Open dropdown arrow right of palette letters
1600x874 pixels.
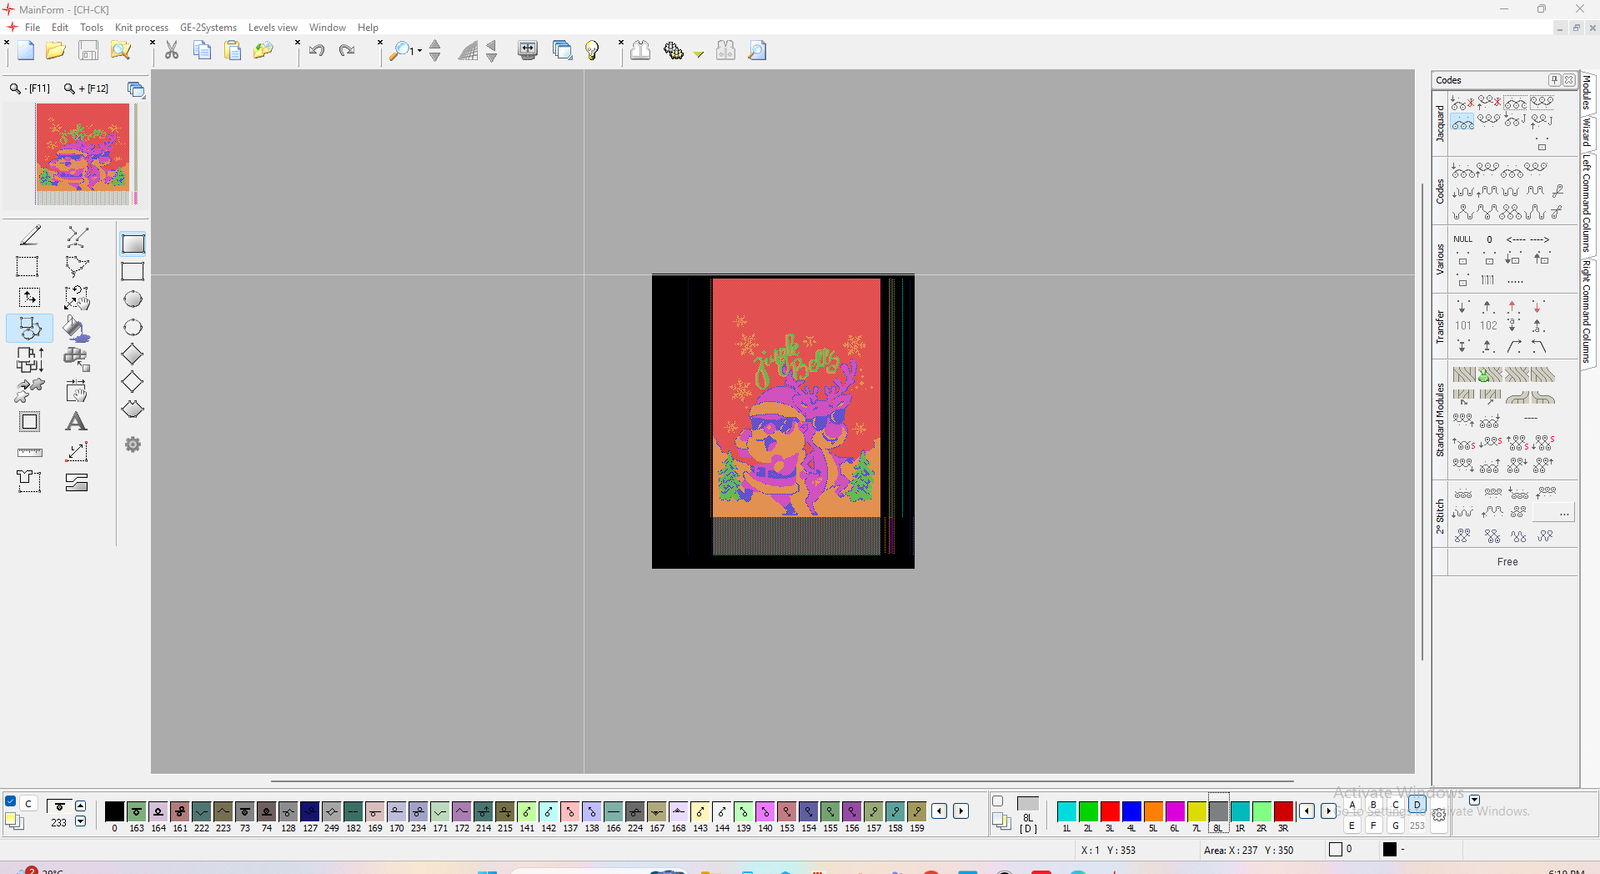pos(1474,800)
